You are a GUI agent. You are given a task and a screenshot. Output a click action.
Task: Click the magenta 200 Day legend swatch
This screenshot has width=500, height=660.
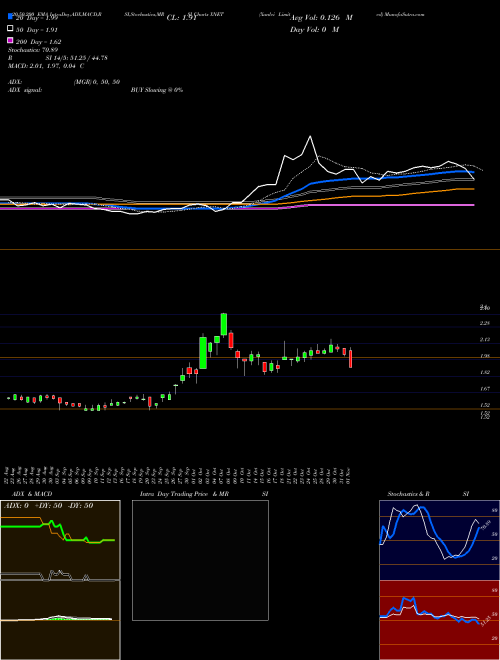[x=10, y=41]
